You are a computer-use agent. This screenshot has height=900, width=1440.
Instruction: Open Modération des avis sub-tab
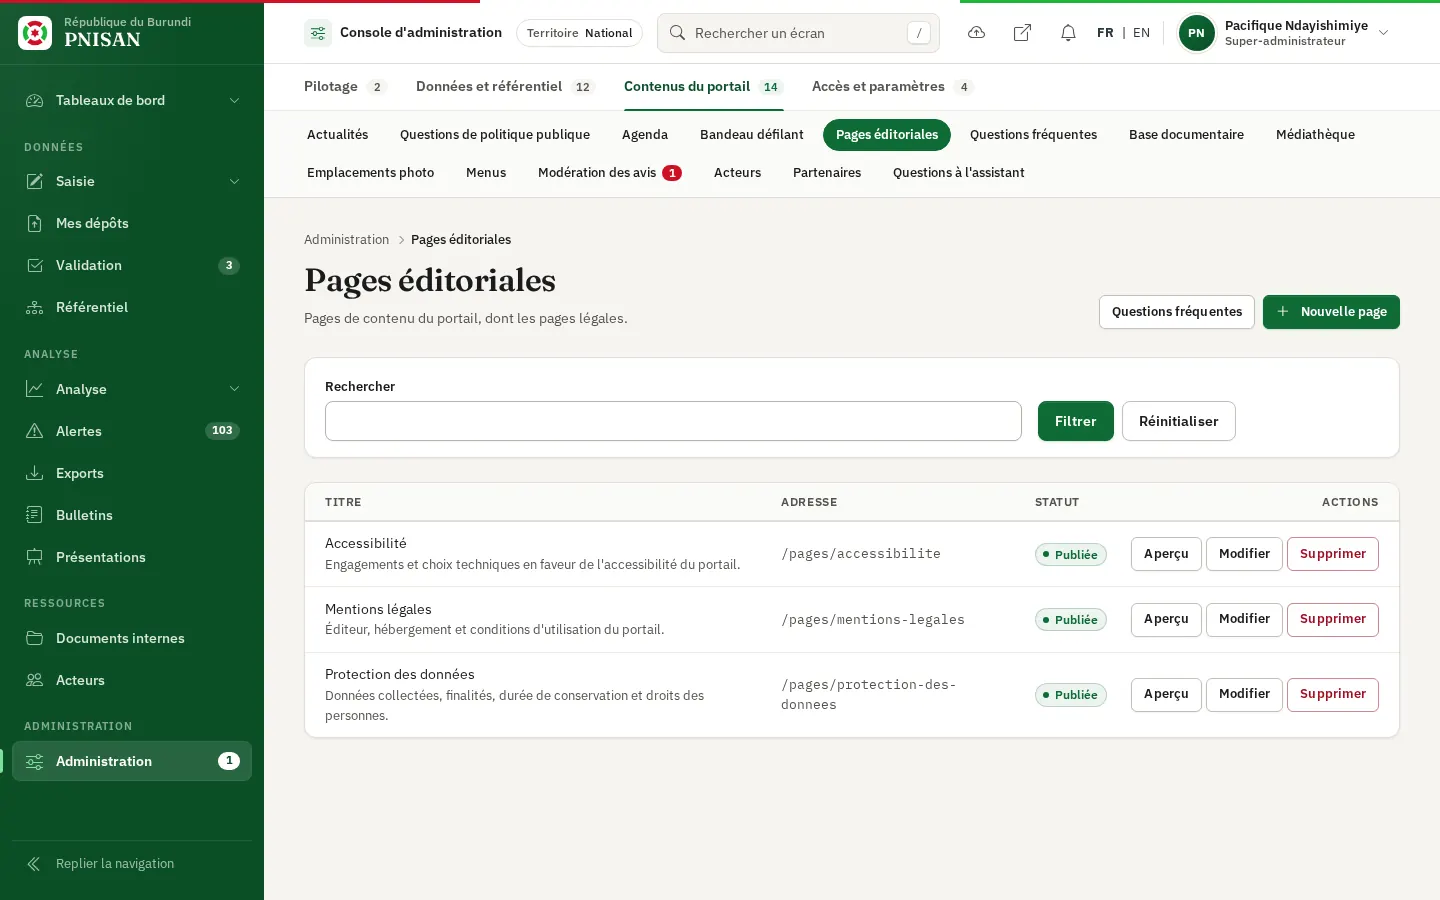[609, 173]
